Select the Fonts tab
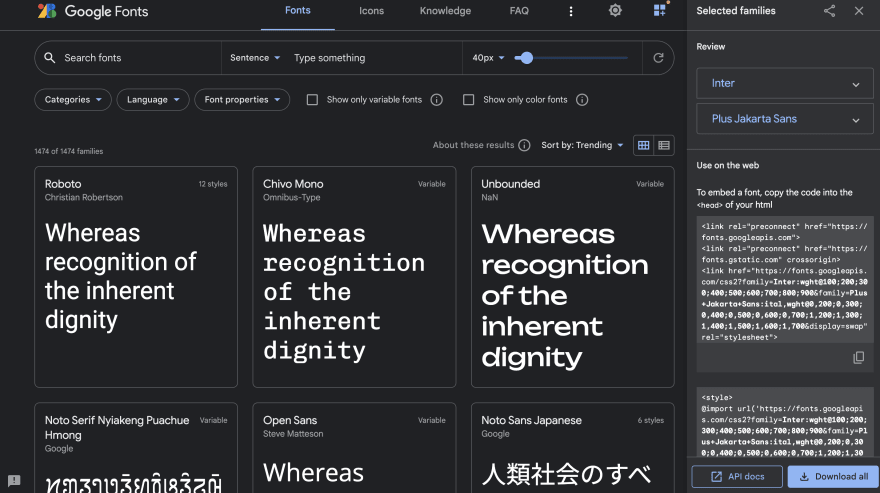The height and width of the screenshot is (493, 880). pos(297,11)
